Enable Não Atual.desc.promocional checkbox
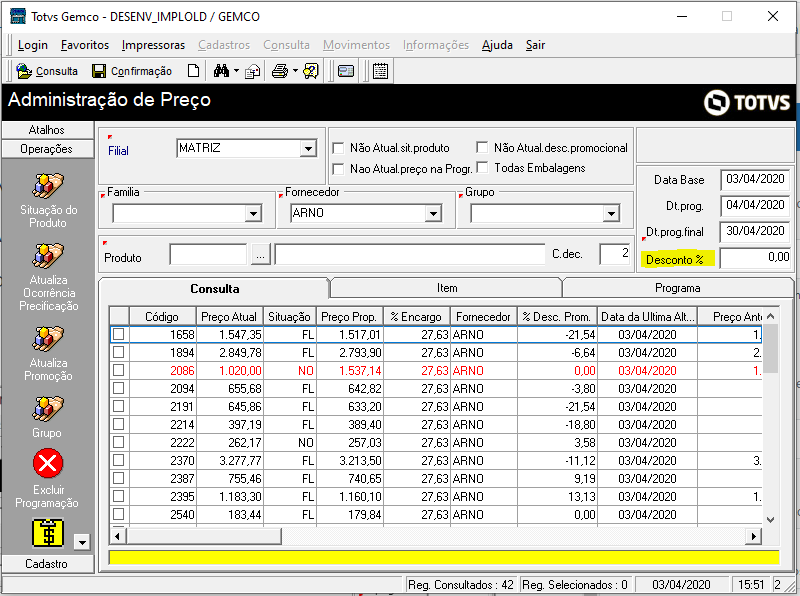 pos(482,147)
